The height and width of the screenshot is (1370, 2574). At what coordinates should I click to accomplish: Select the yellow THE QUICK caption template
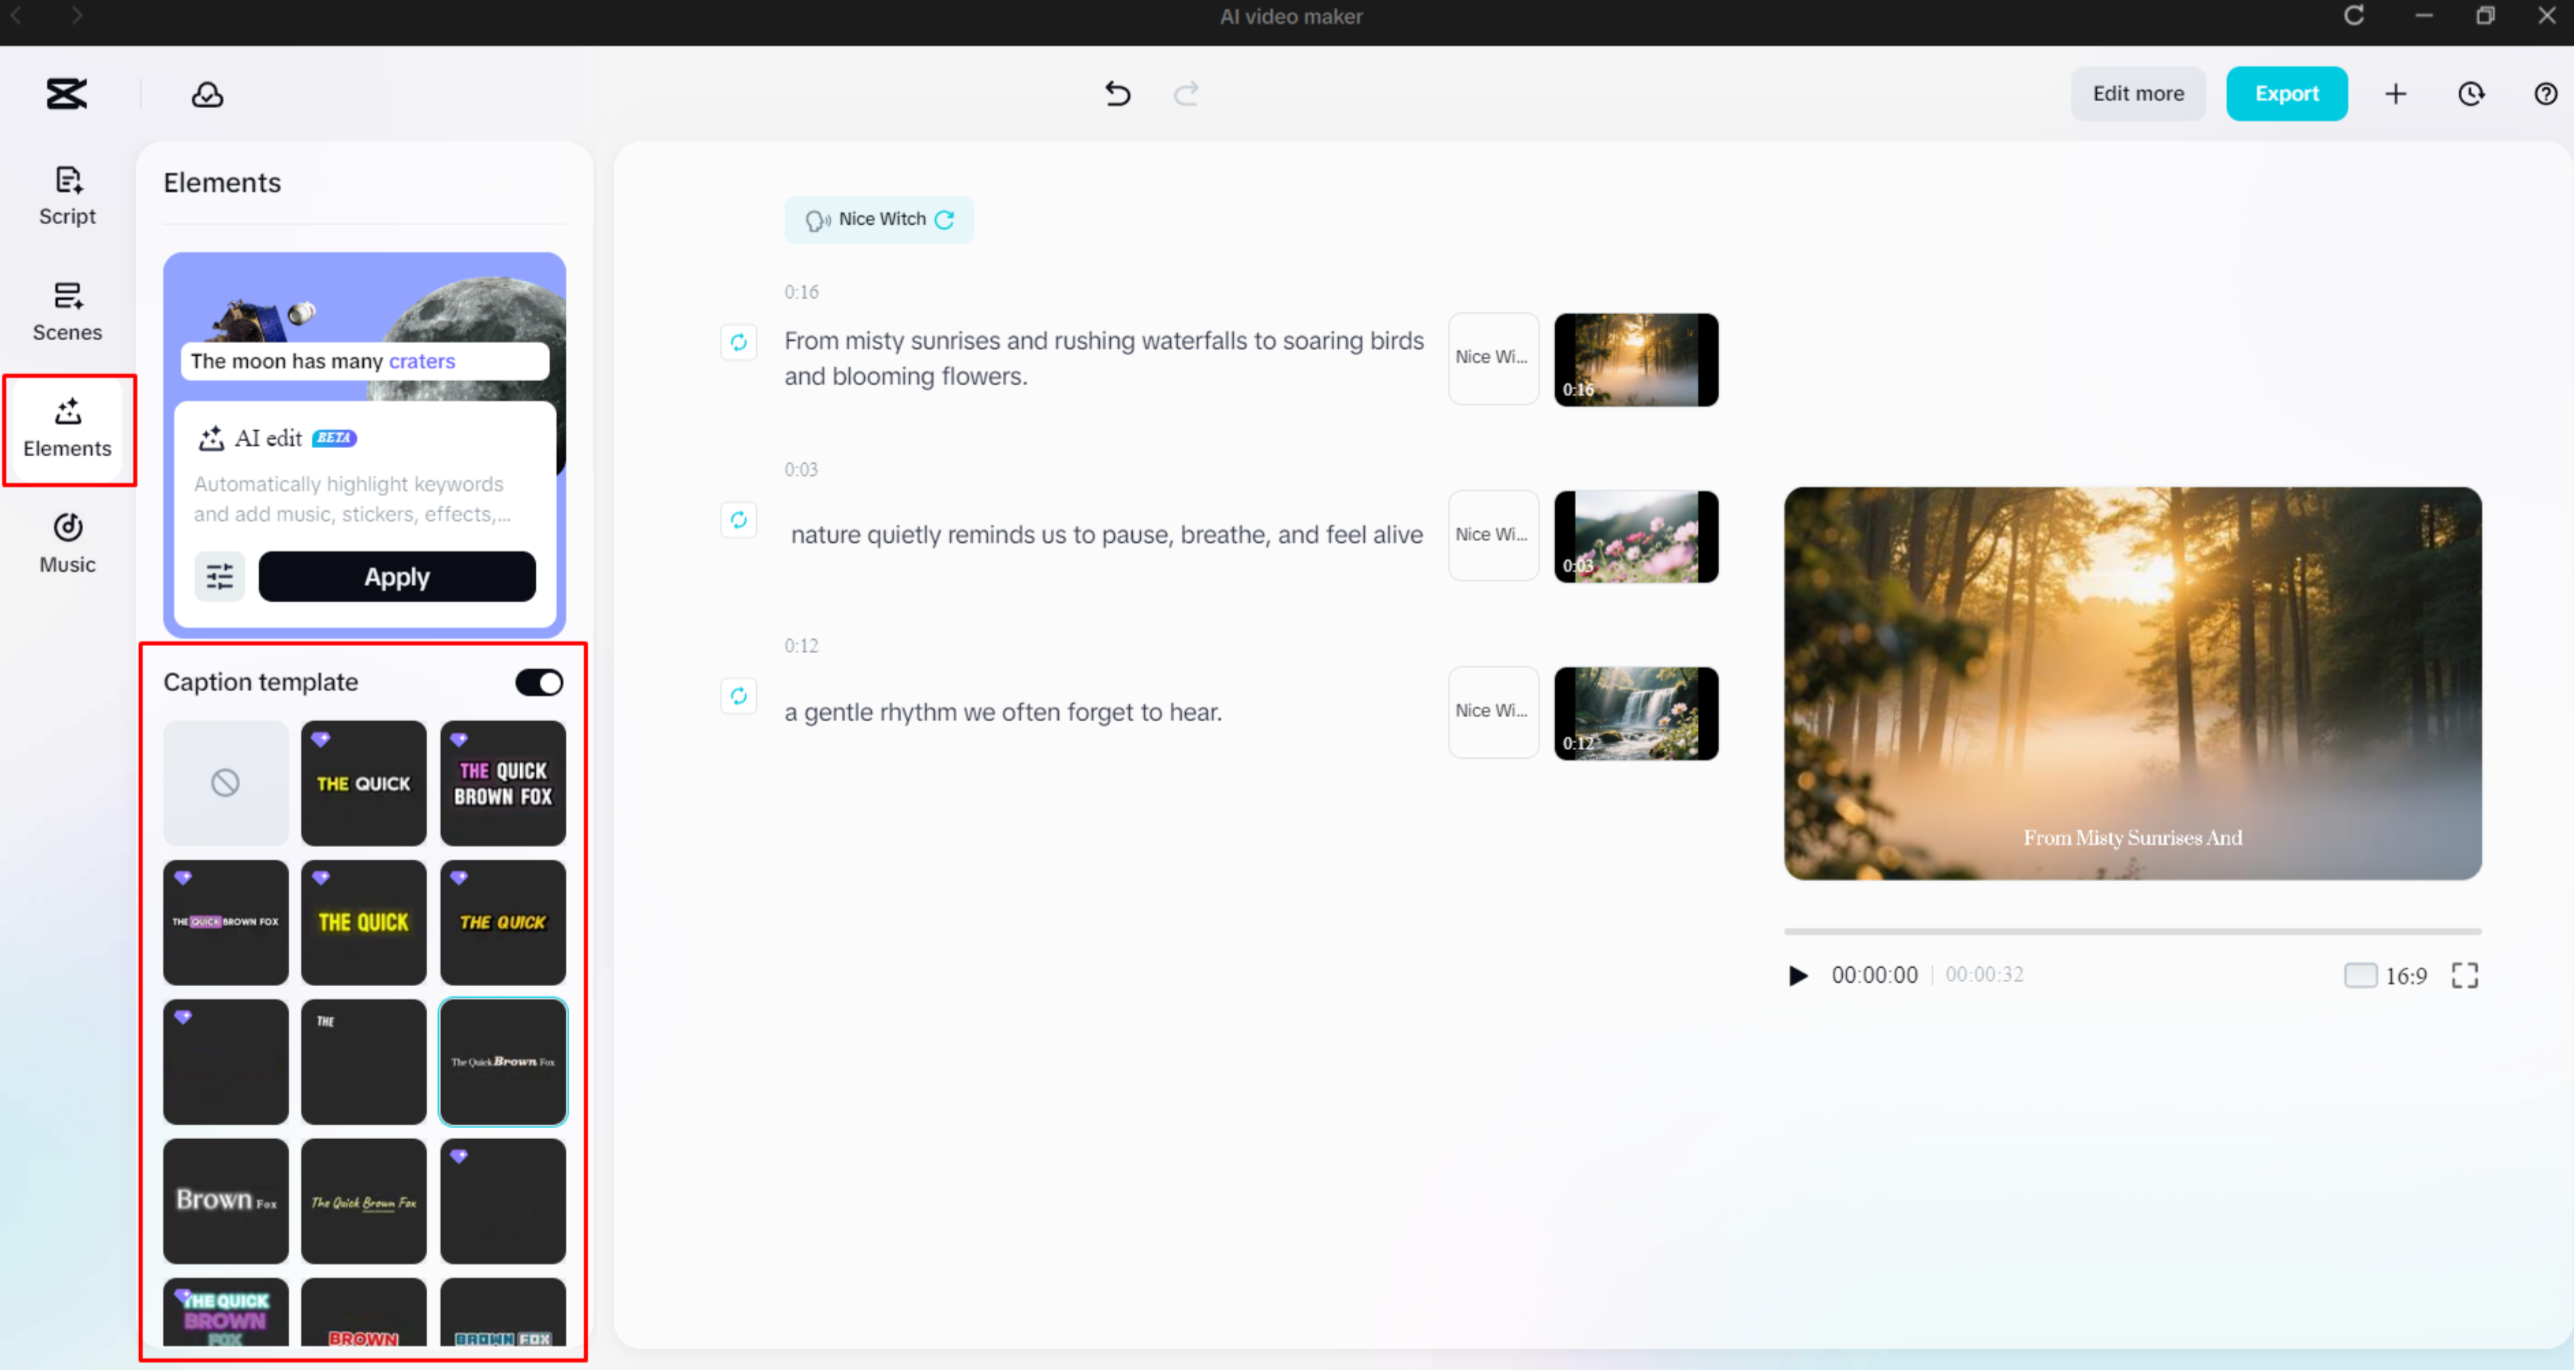pyautogui.click(x=363, y=922)
